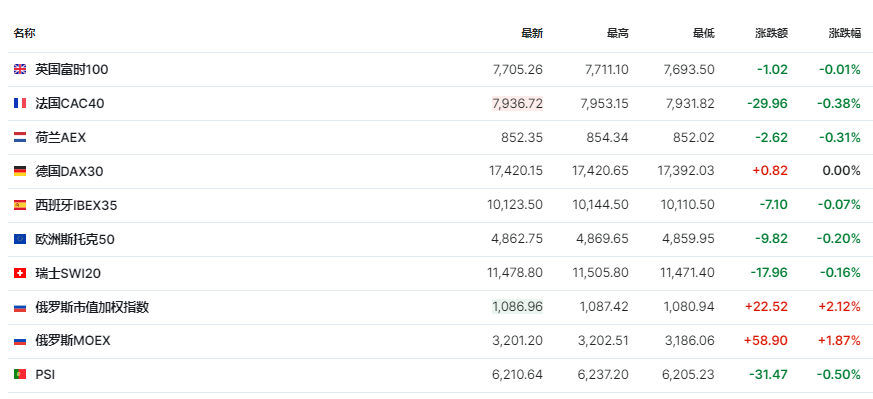Viewport: 873px width, 399px height.
Task: Click the Portuguese flag icon beside PSI
Action: 20,375
